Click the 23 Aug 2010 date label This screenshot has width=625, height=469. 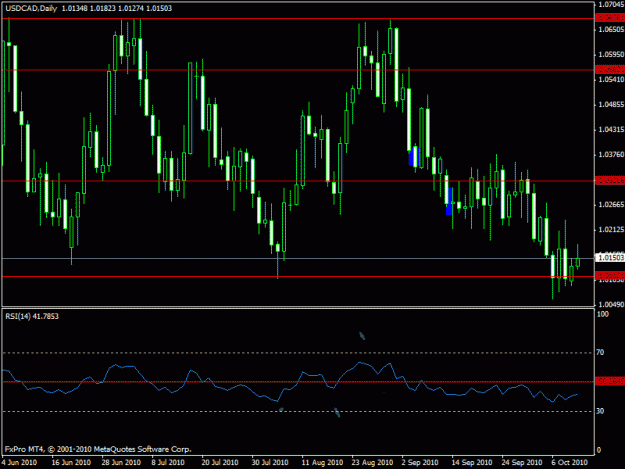[x=372, y=463]
